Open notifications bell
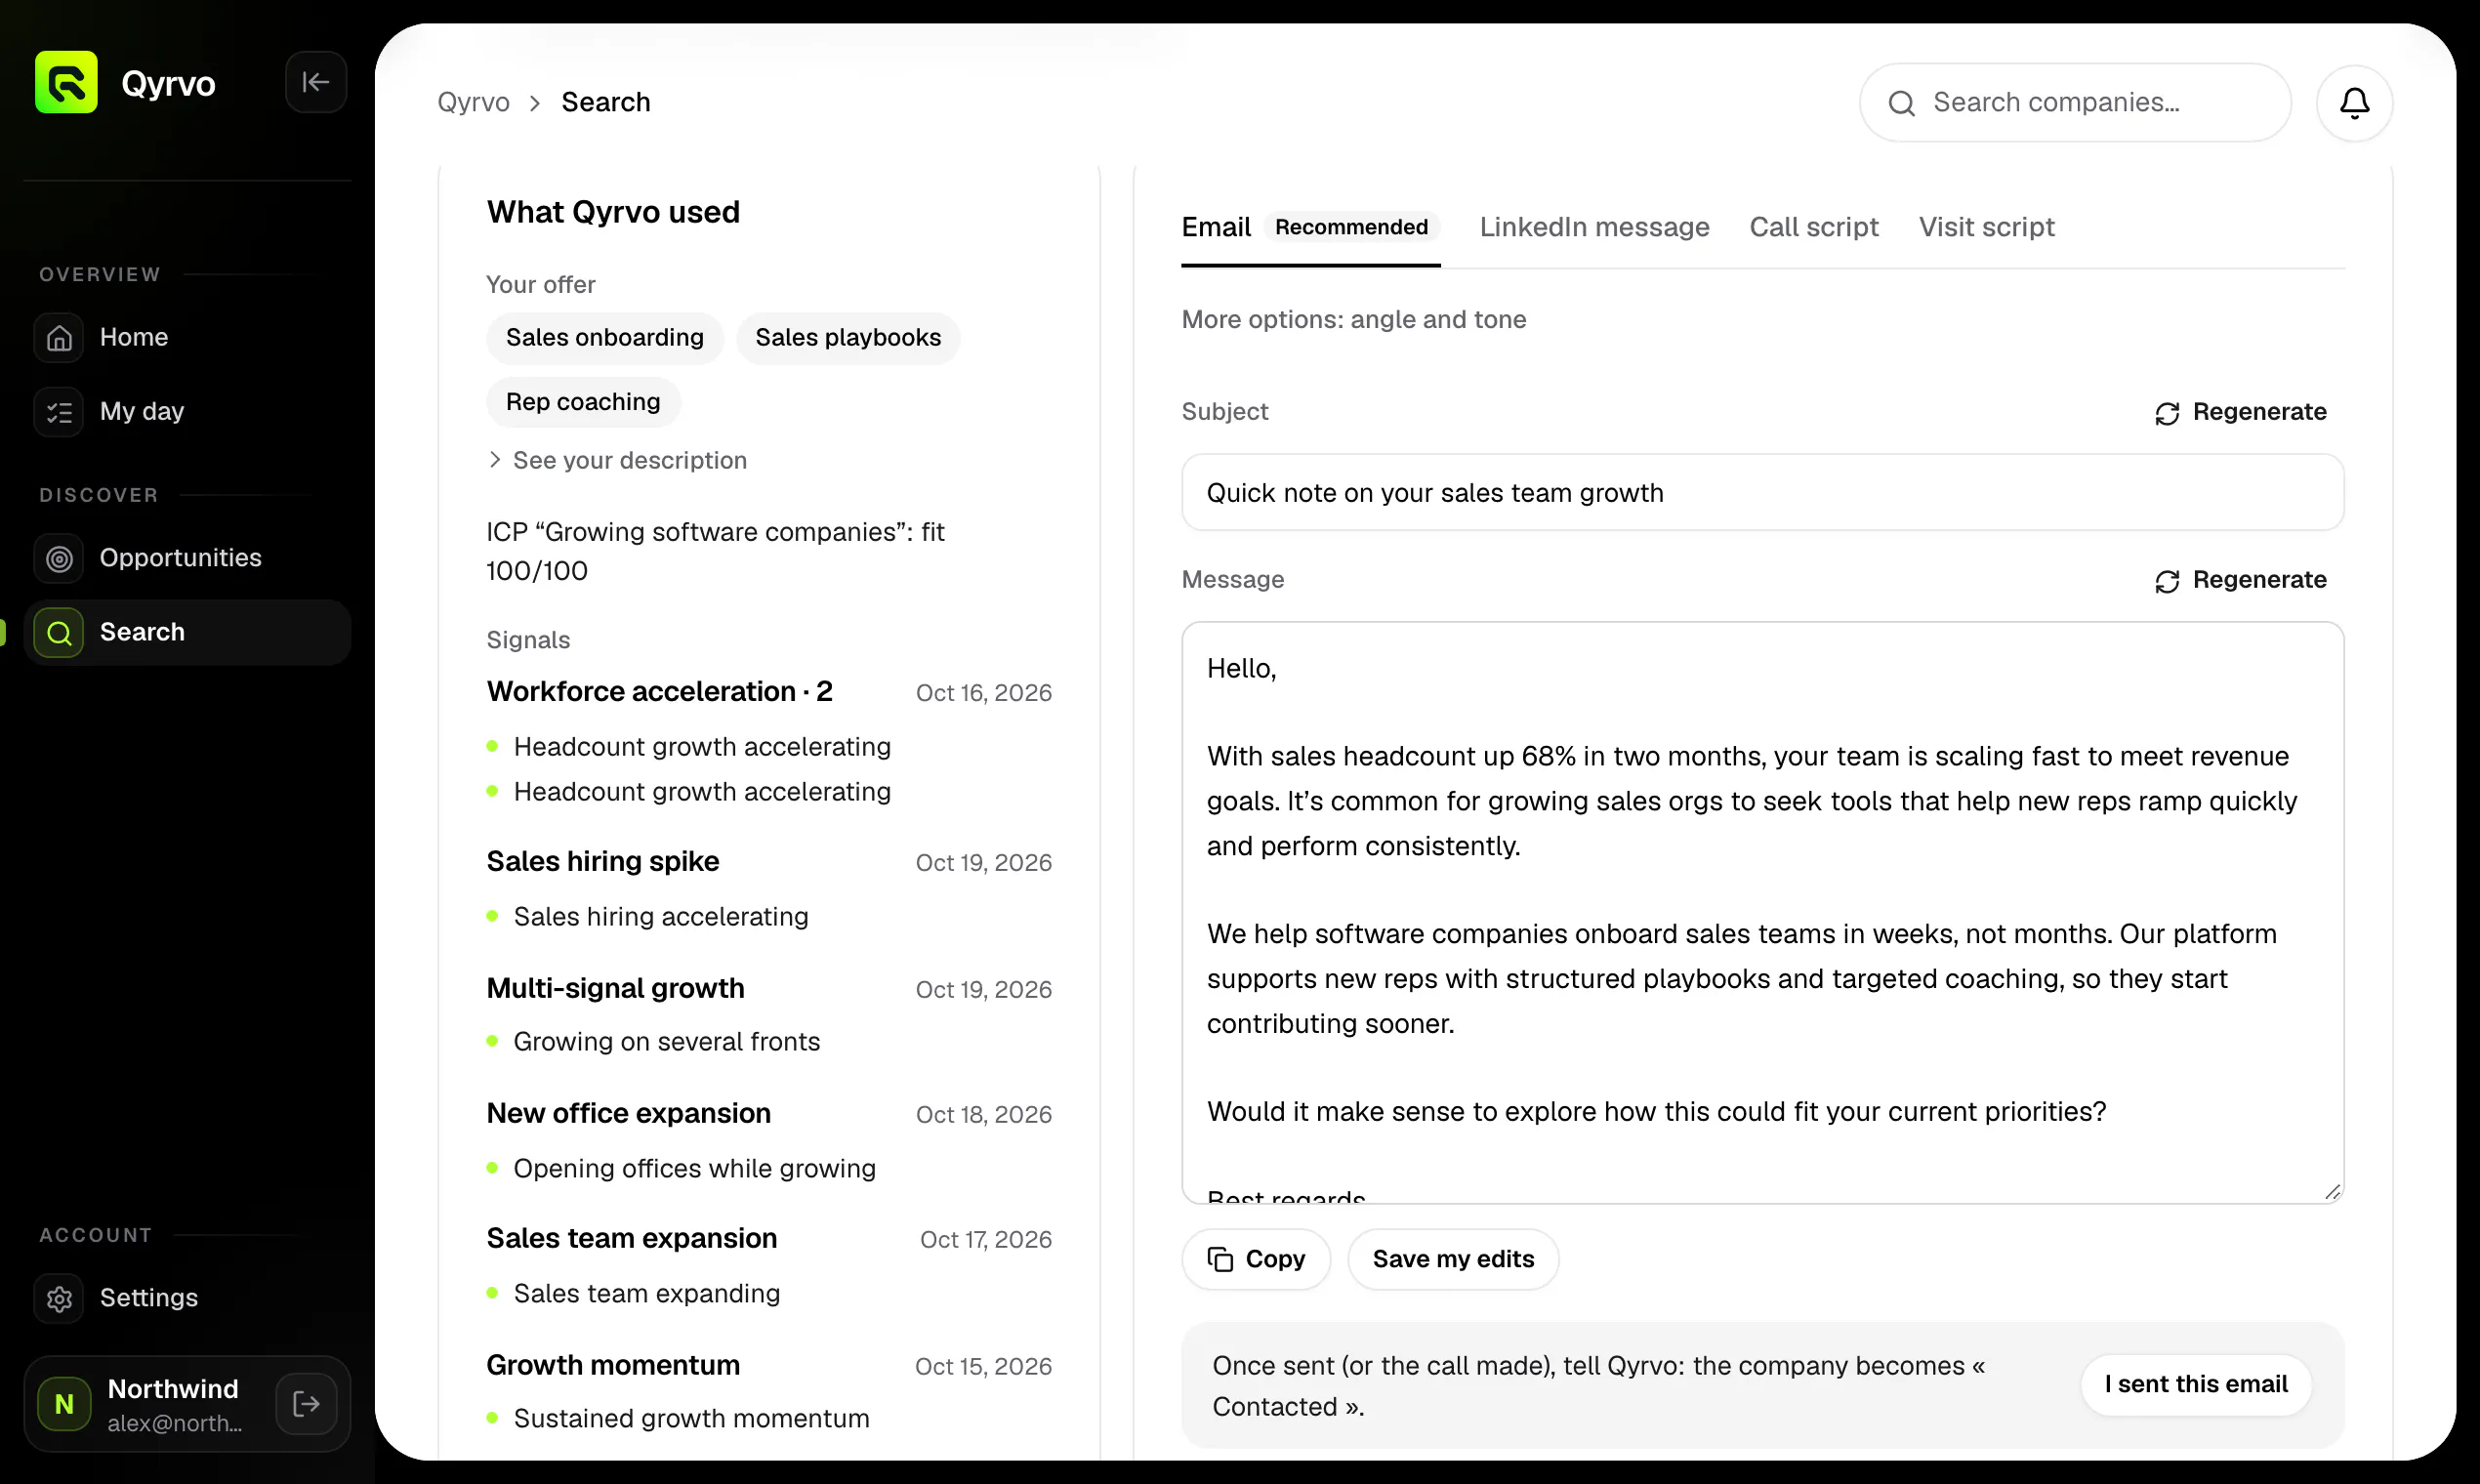Viewport: 2480px width, 1484px height. (2354, 103)
